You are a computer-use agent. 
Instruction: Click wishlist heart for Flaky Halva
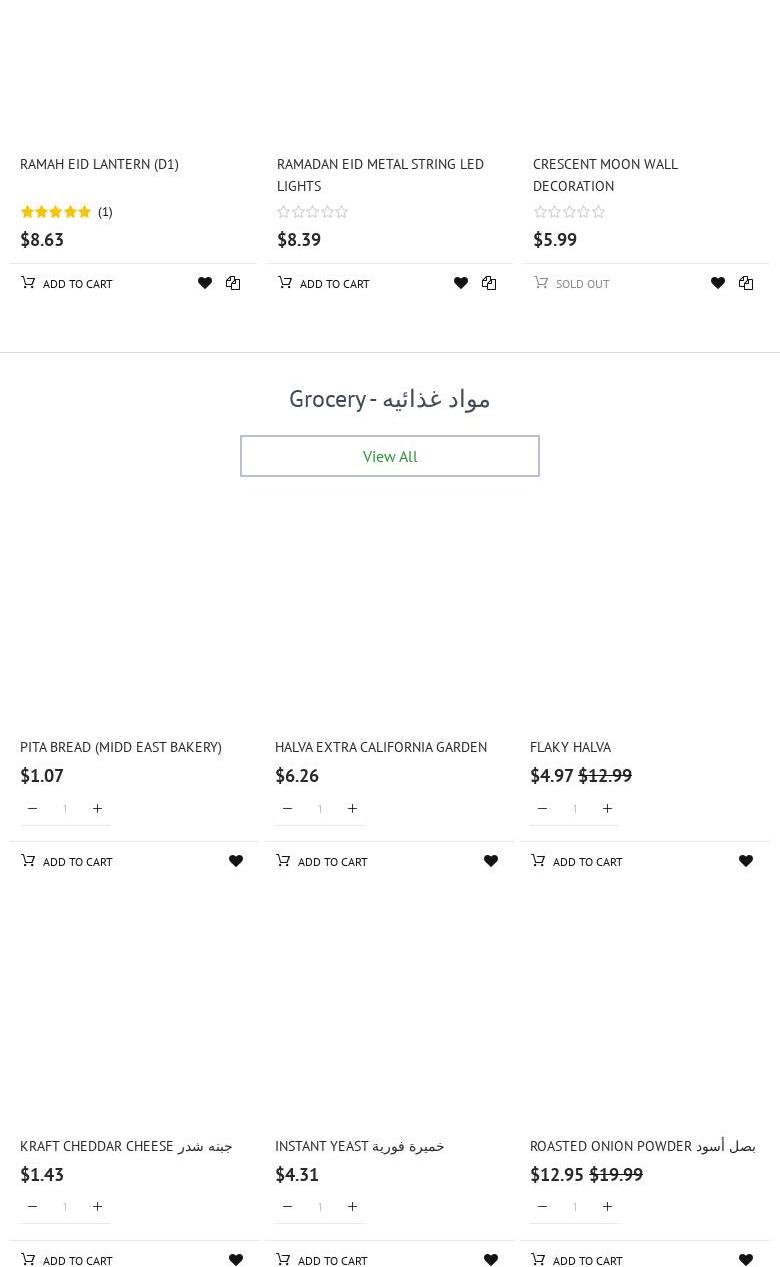(746, 861)
